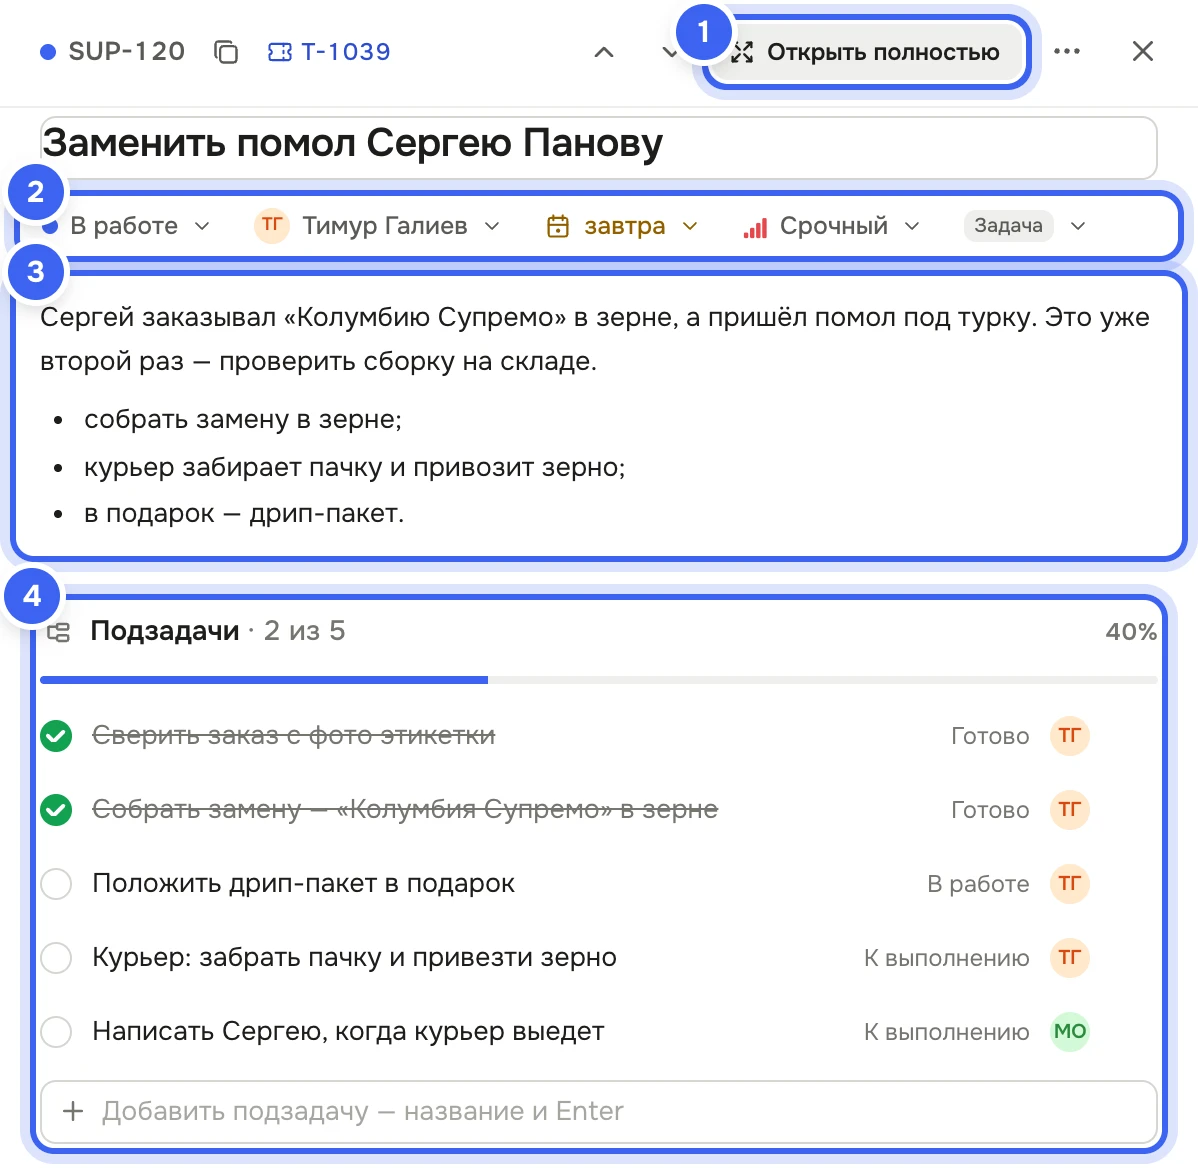Click bullet text собрать замену в зерне

243,419
